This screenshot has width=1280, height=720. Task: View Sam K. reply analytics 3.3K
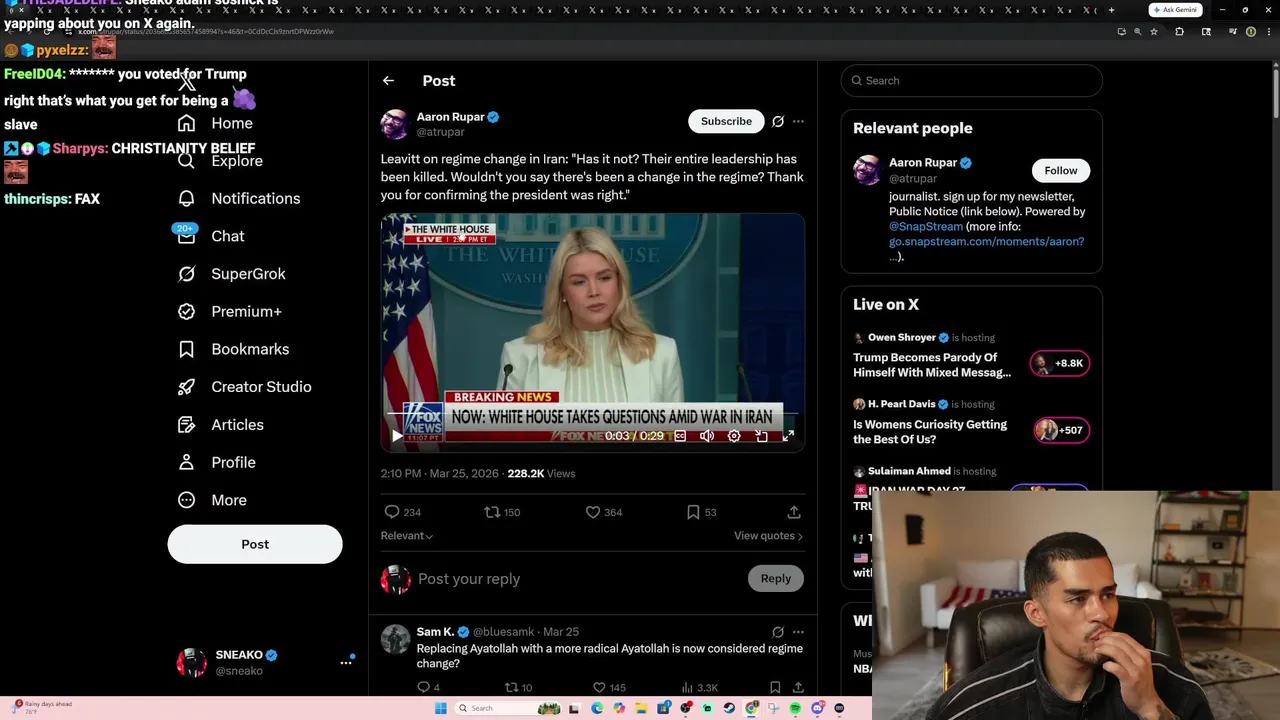click(701, 687)
